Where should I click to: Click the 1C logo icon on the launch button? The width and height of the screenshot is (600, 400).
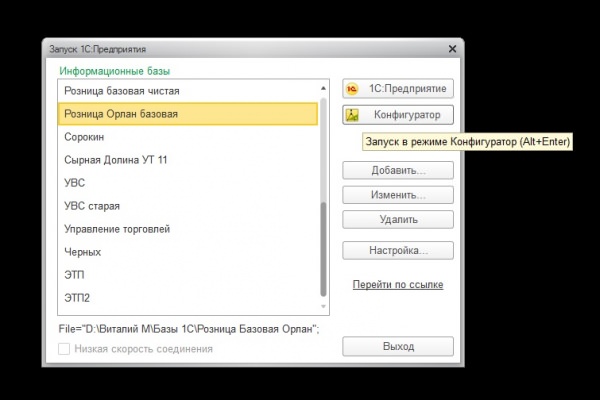pos(352,89)
